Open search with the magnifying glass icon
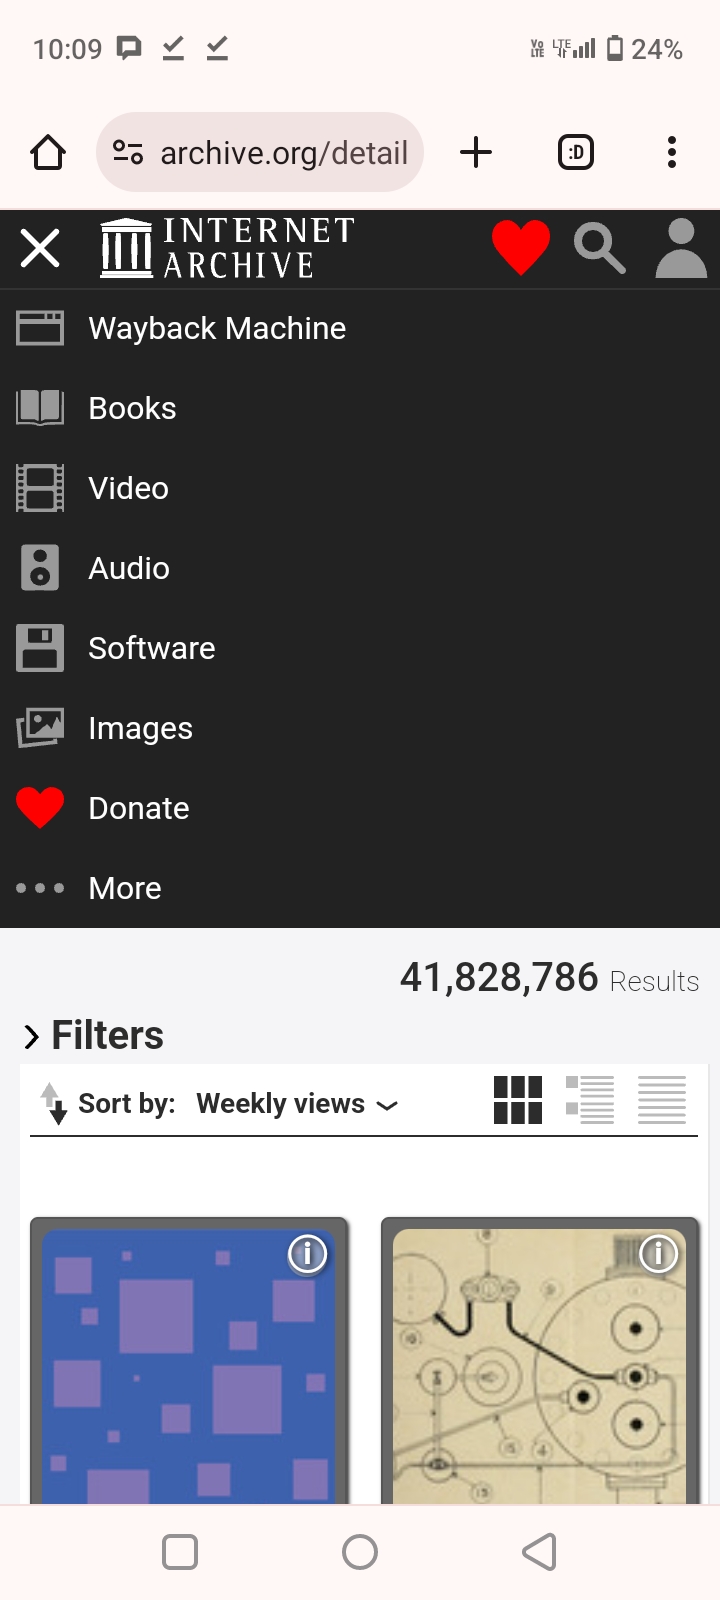 click(599, 248)
